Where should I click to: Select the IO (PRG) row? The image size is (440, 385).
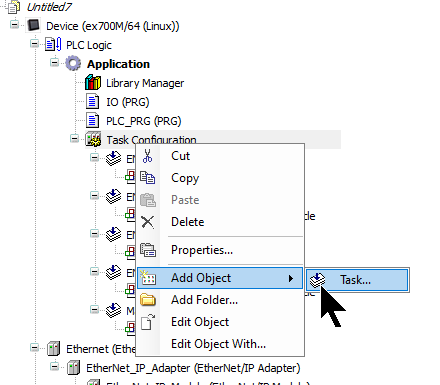[128, 102]
